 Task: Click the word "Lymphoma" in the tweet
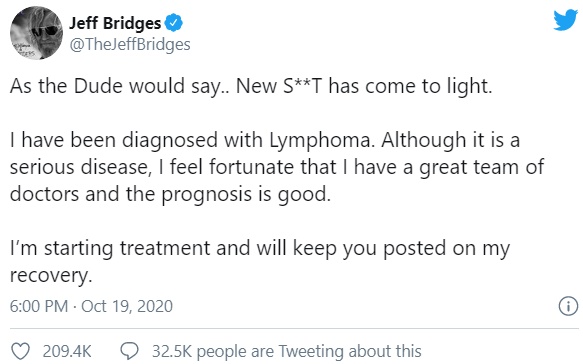point(320,141)
